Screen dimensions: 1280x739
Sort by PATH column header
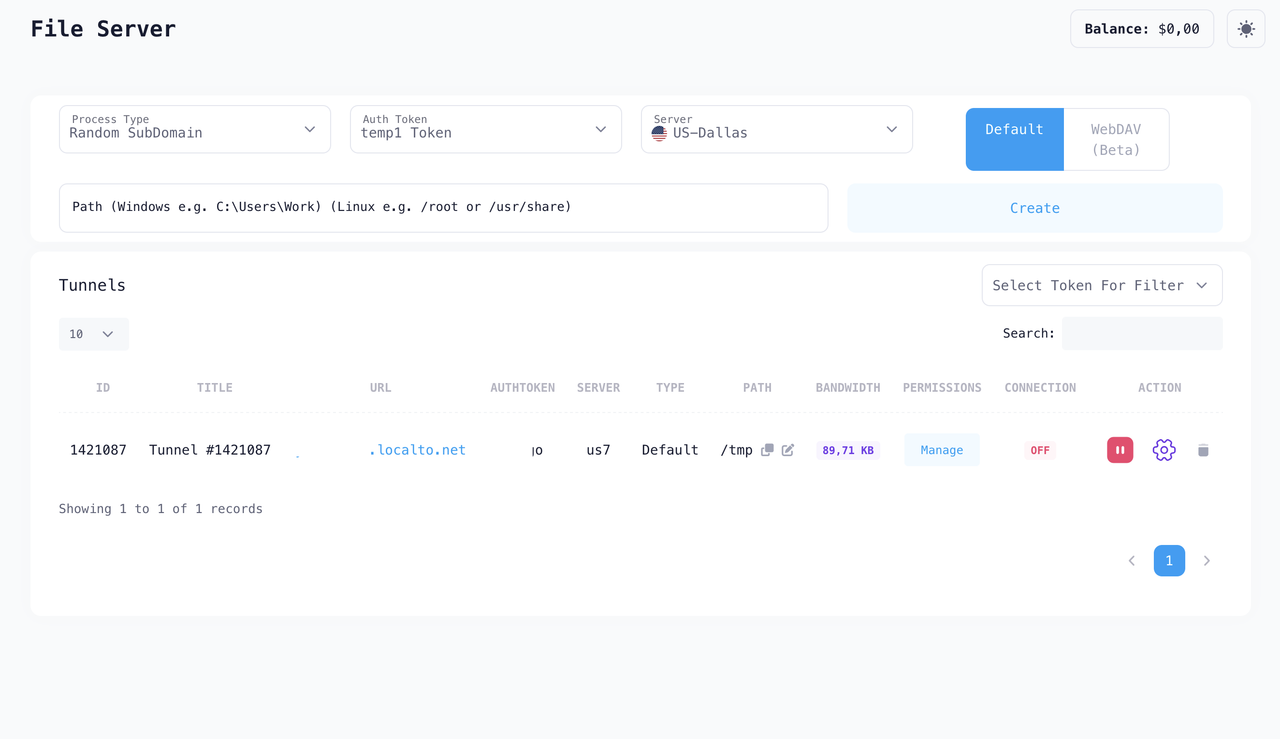coord(757,387)
